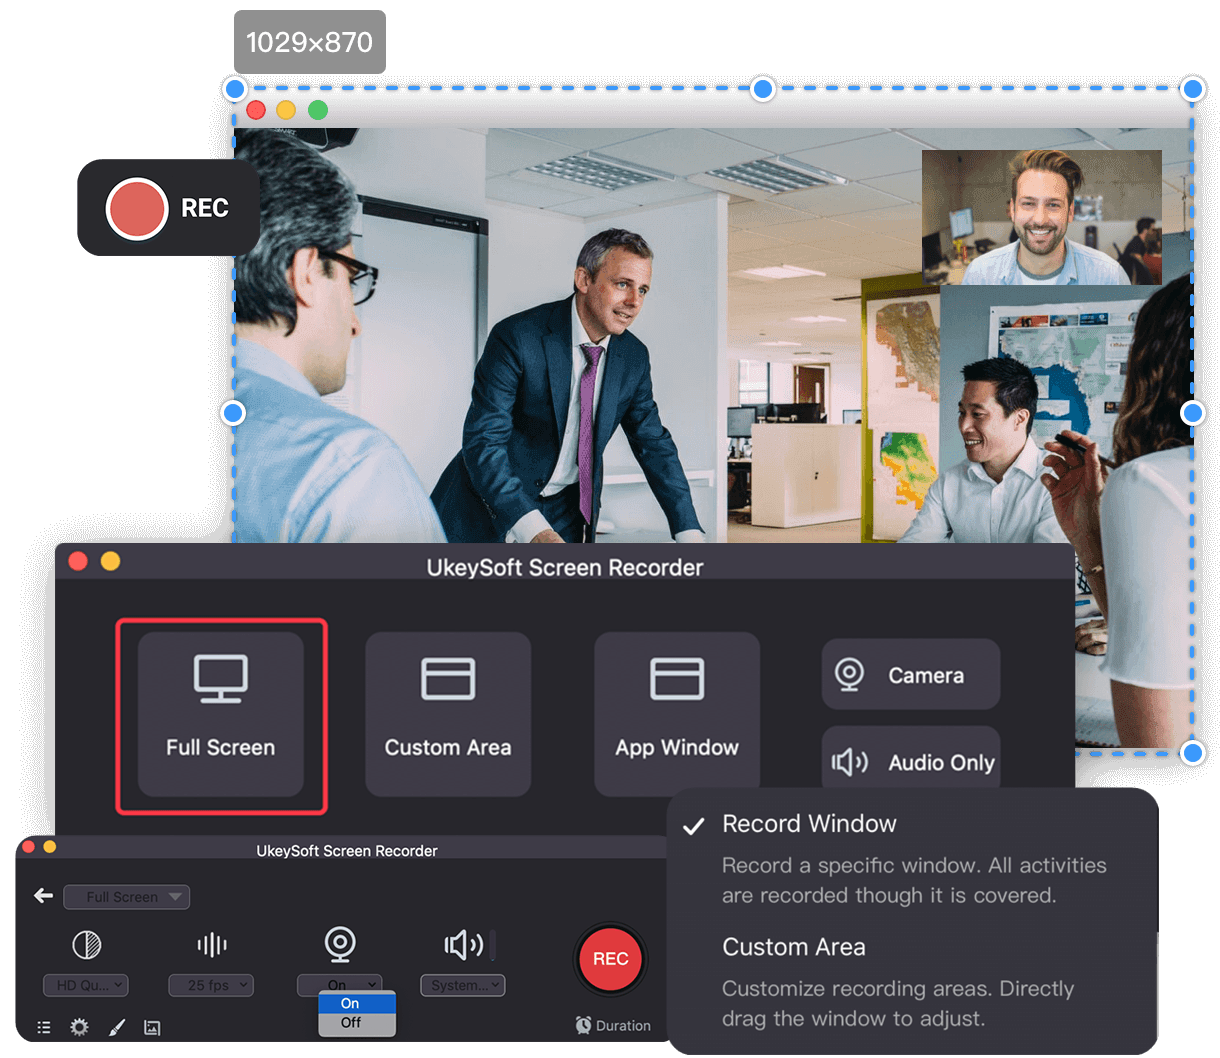Viewport: 1220px width, 1058px height.
Task: Click the webcam icon beside Camera label
Action: pos(850,674)
